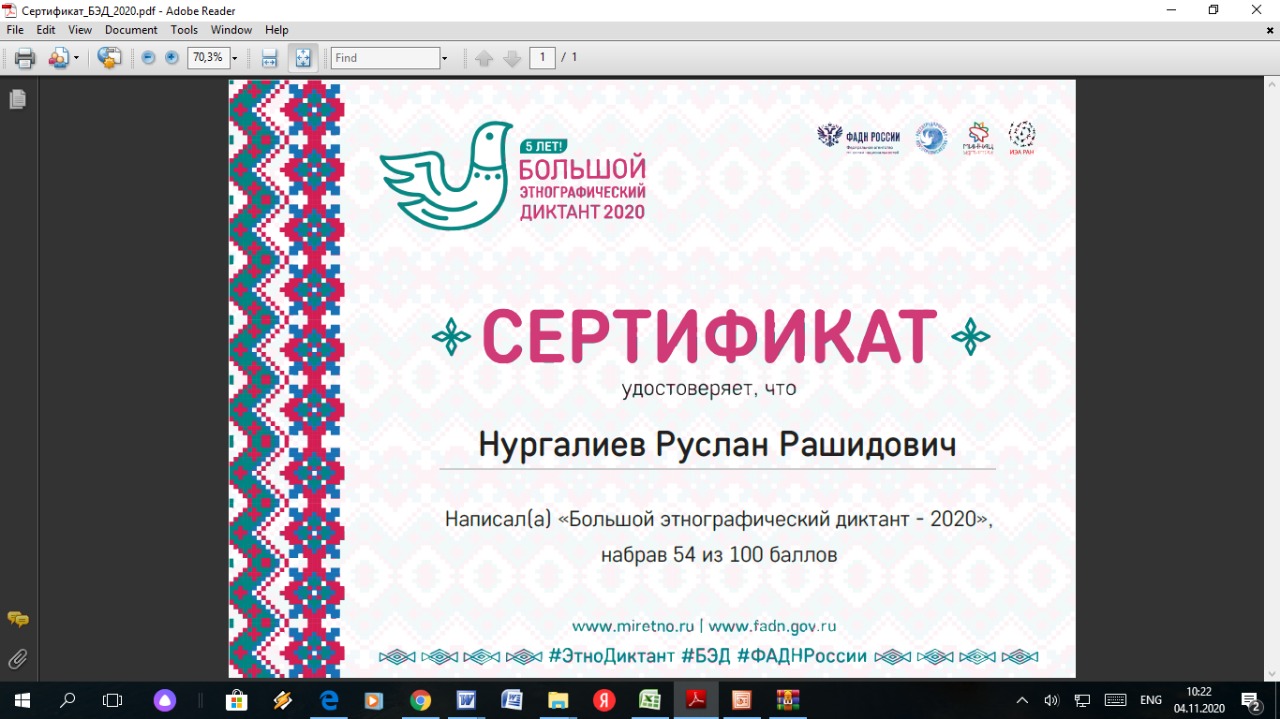Click inside the Find search field
This screenshot has width=1280, height=719.
[x=385, y=58]
